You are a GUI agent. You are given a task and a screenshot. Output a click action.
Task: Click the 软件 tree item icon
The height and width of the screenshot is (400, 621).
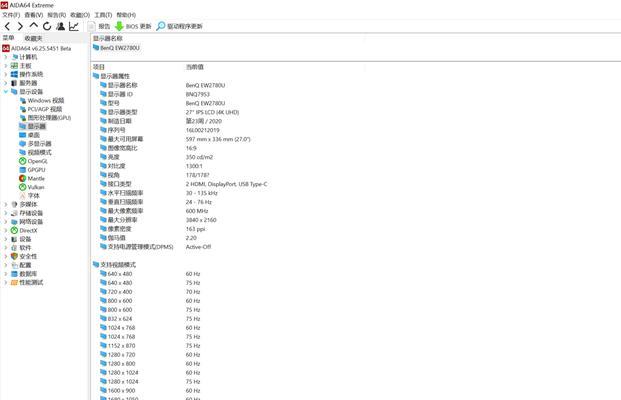[x=14, y=248]
